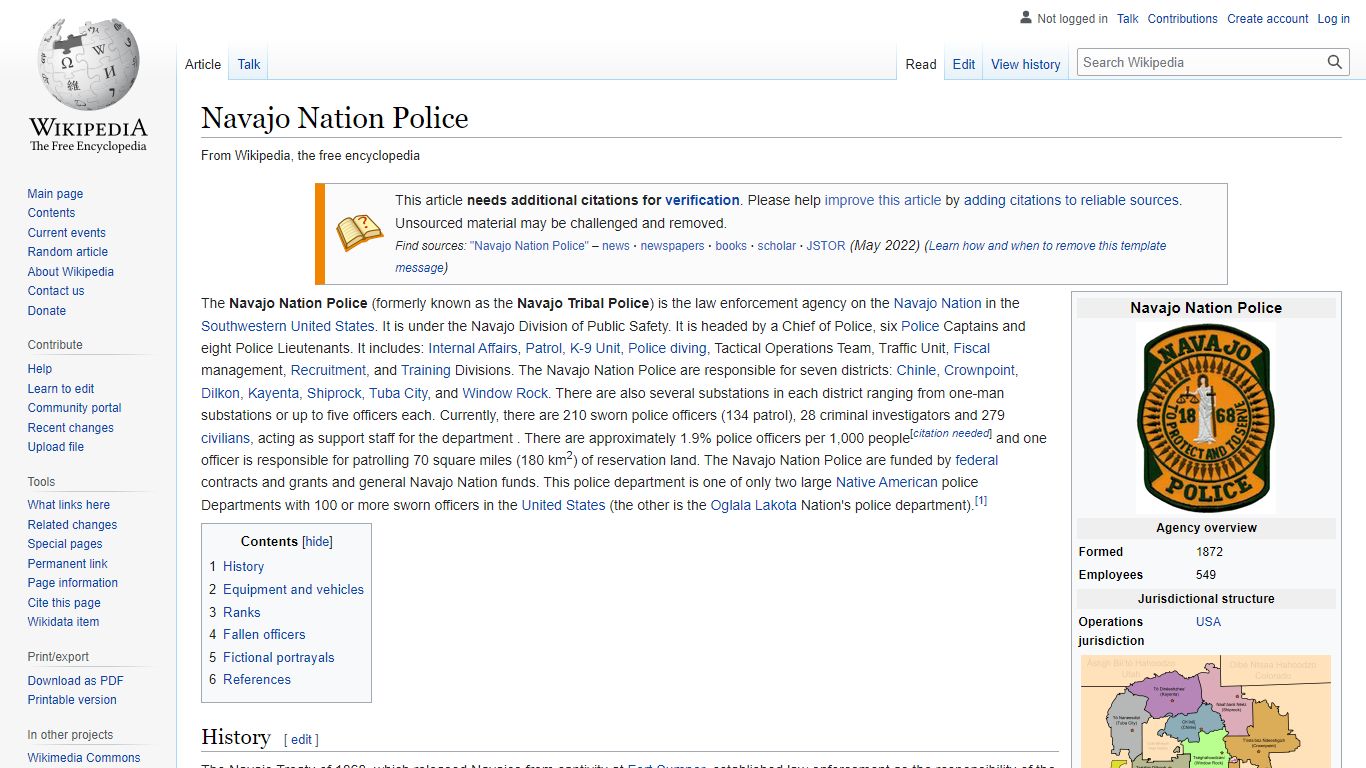Open Special pages link

click(x=65, y=544)
